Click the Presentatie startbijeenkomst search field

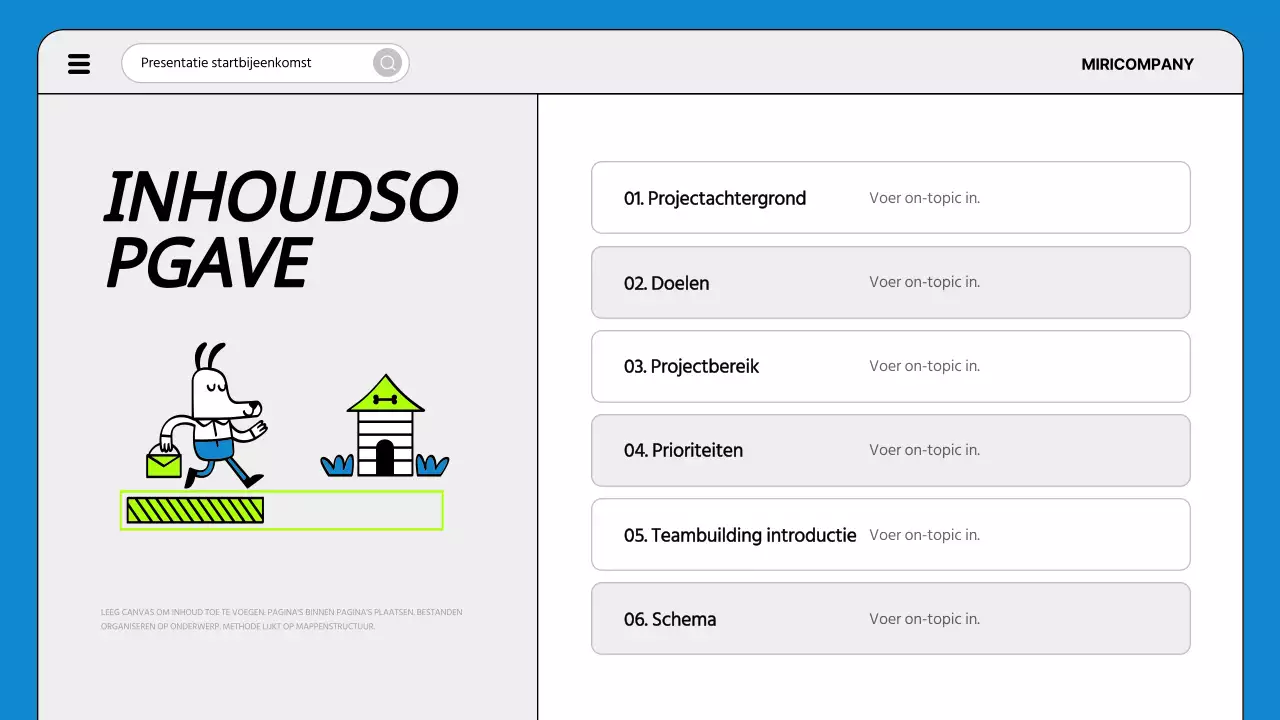coord(250,63)
